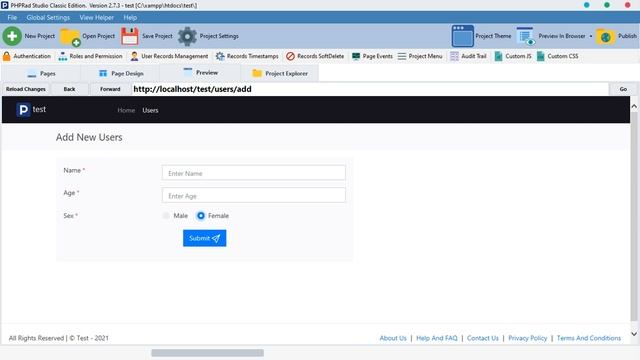Click the Project Theme window icon
Image resolution: width=640 pixels, height=360 pixels.
tap(462, 36)
